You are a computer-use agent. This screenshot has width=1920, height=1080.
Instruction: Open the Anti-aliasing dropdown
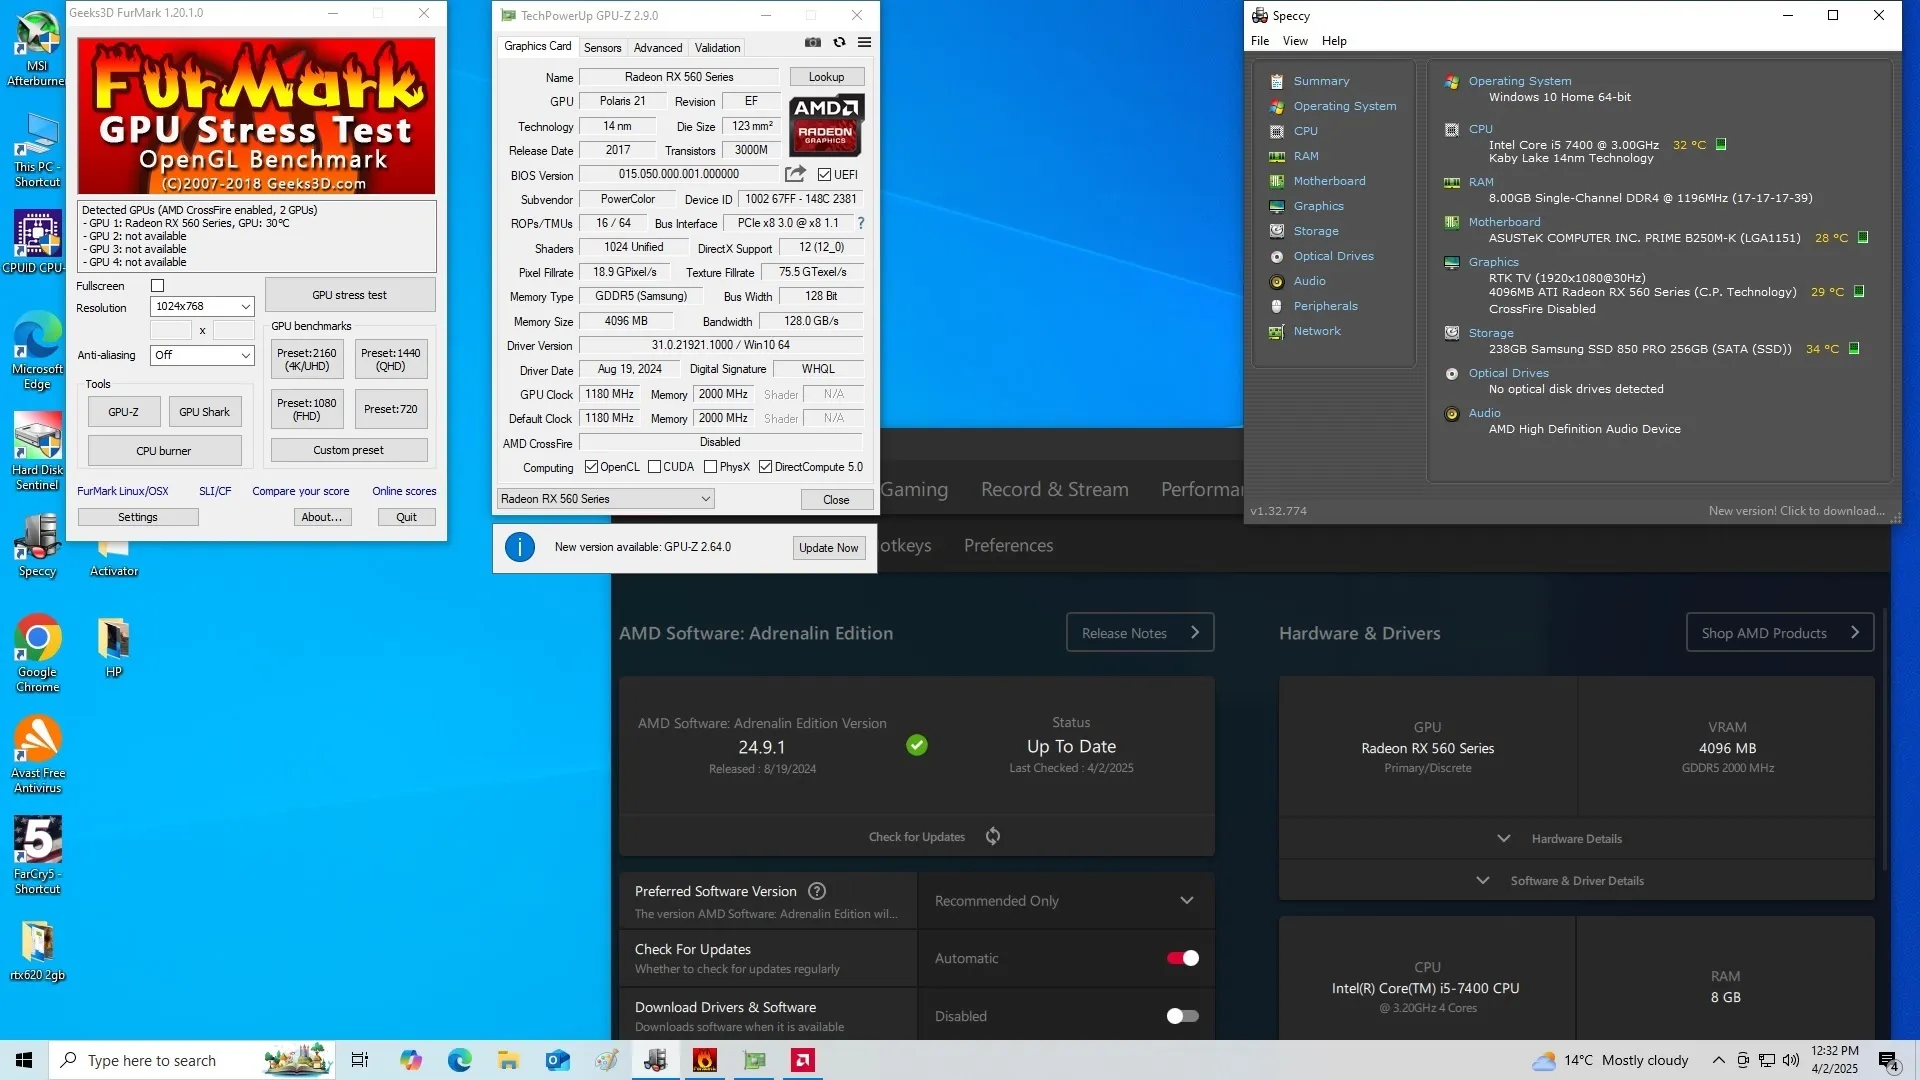tap(202, 355)
